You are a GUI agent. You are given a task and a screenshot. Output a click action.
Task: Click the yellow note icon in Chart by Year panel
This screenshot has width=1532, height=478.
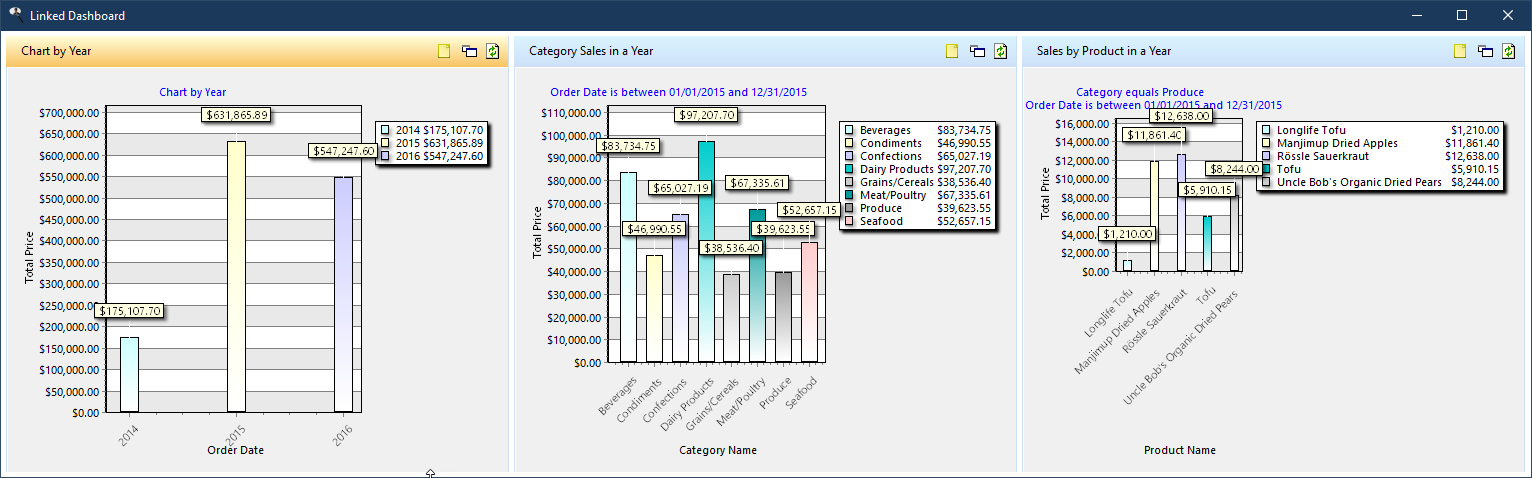[x=444, y=51]
